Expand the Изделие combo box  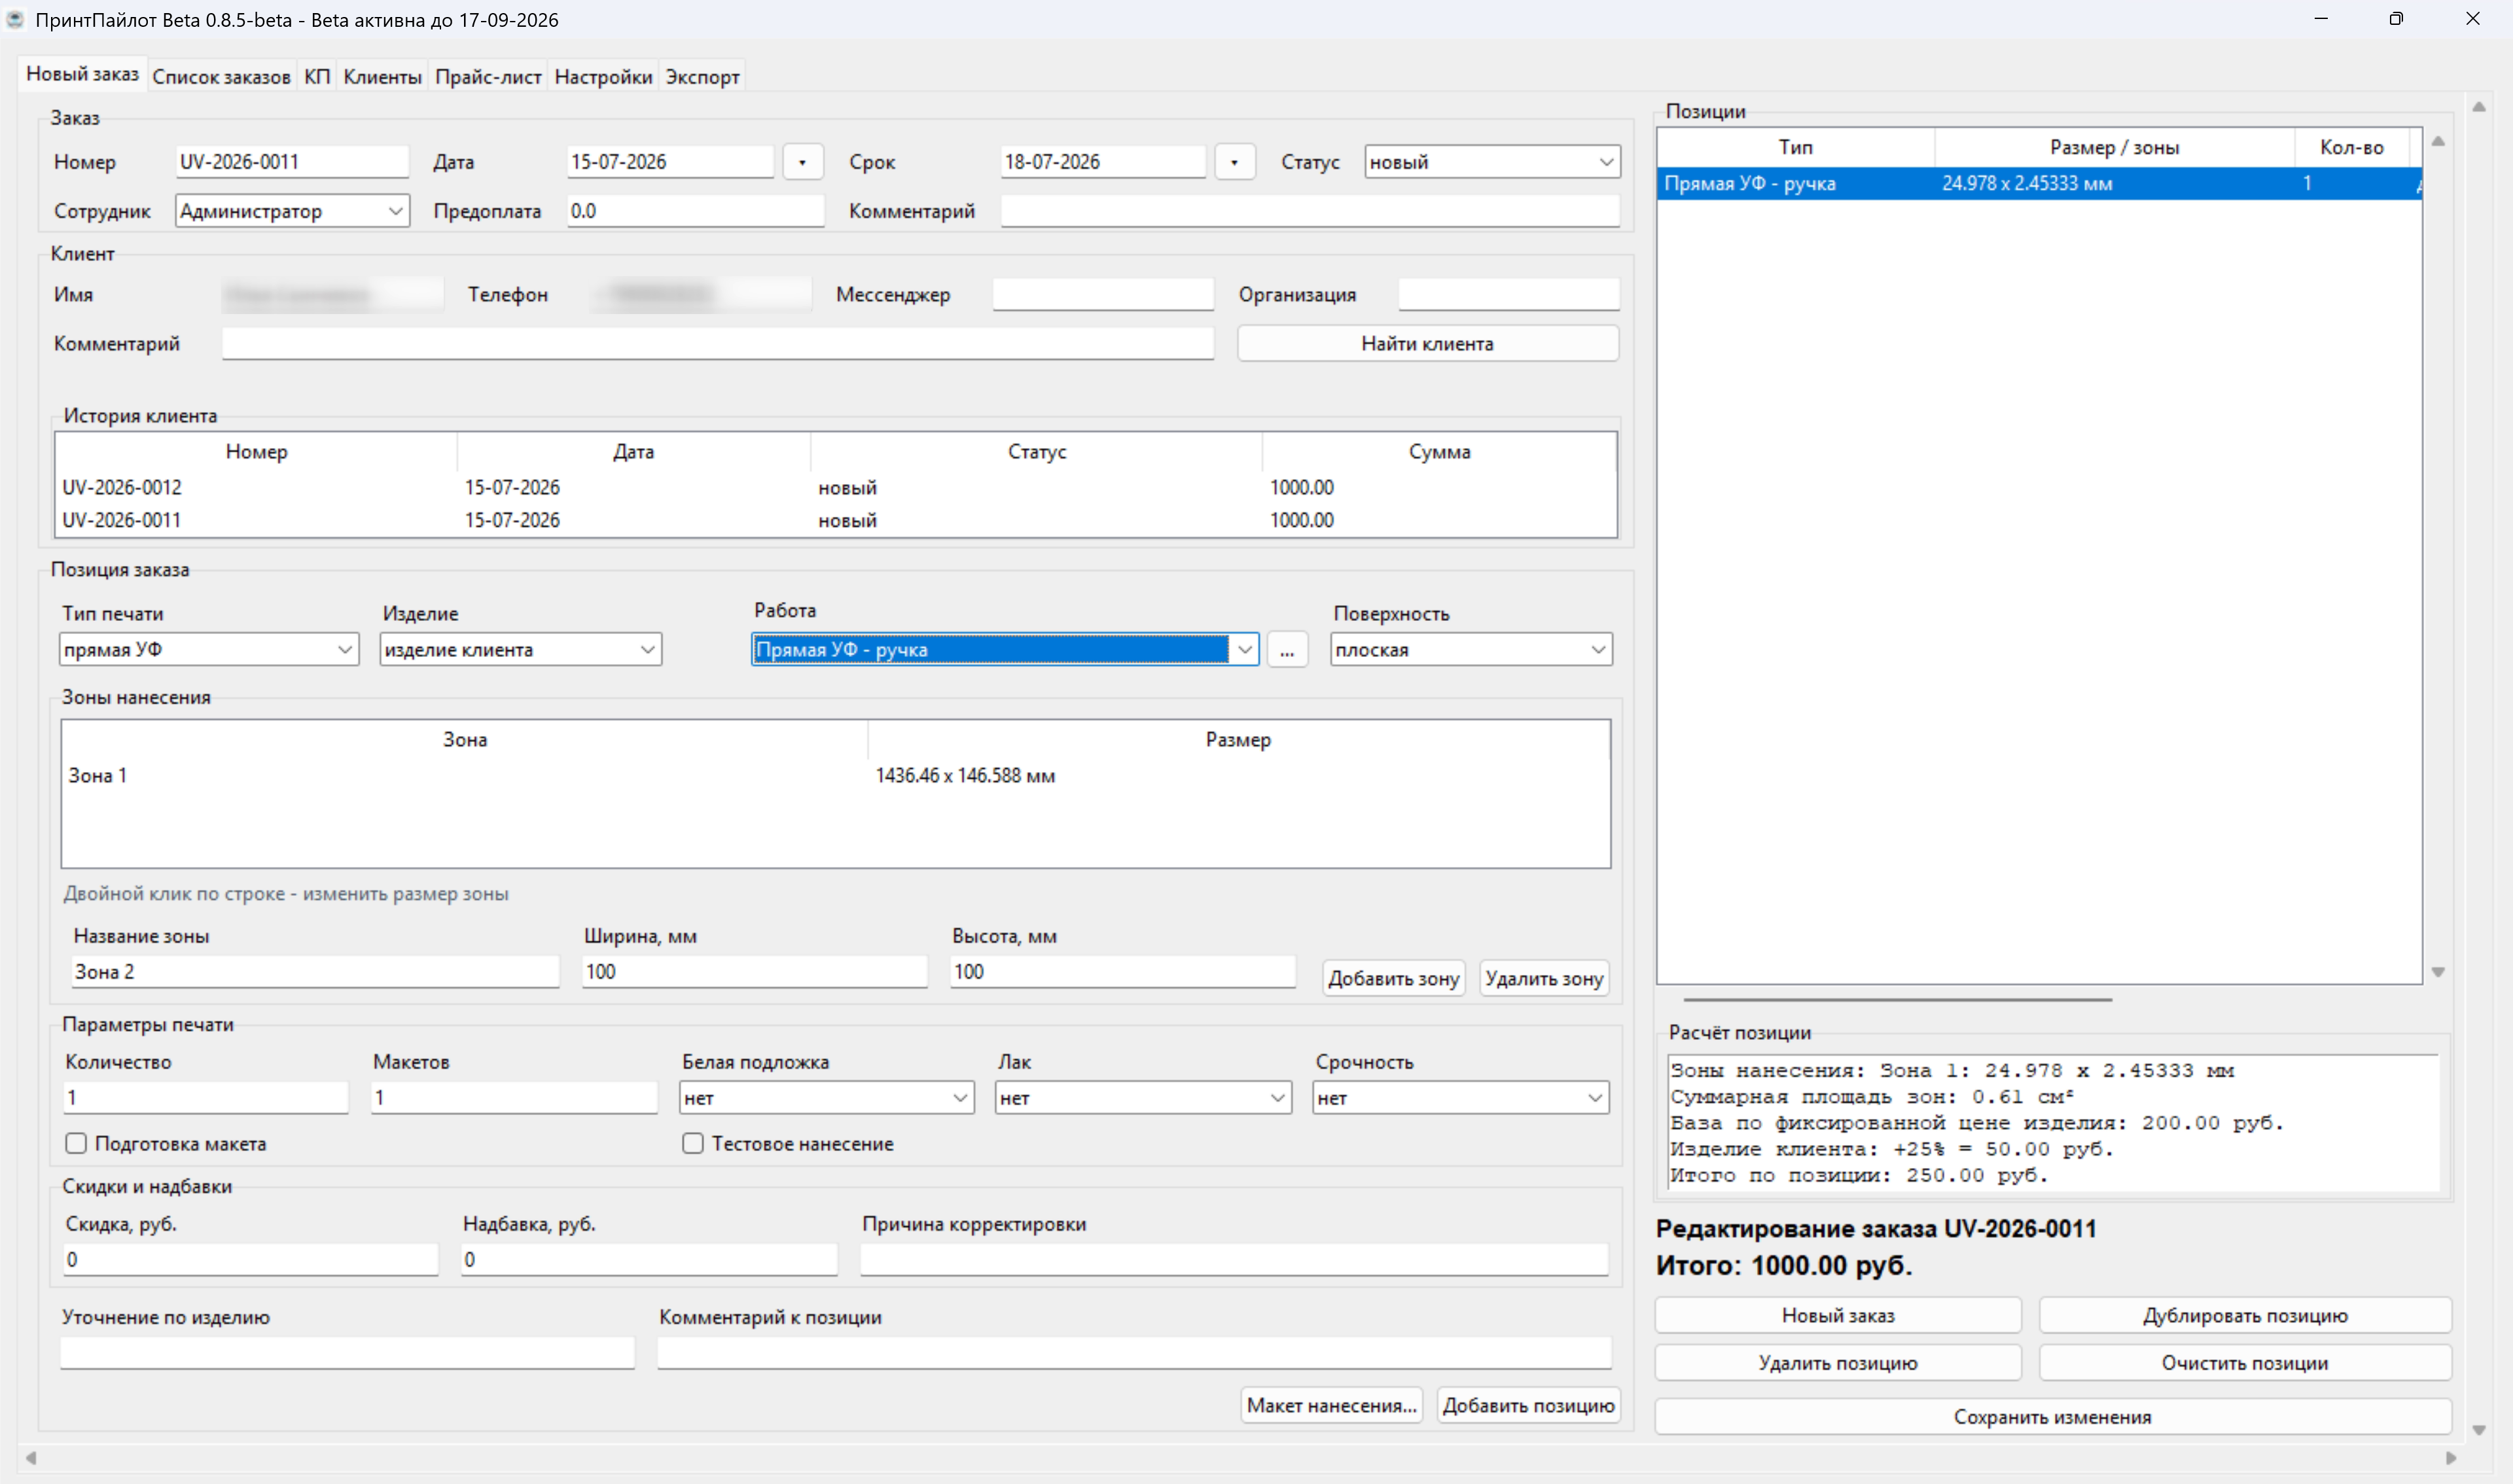tap(521, 650)
